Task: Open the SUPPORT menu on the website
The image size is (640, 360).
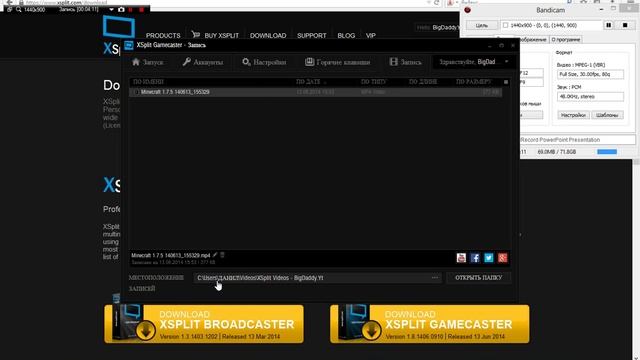Action: click(x=311, y=36)
